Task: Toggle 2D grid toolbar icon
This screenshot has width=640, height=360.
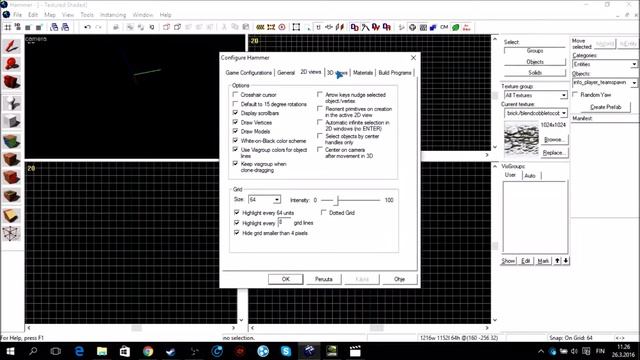Action: tap(8, 27)
